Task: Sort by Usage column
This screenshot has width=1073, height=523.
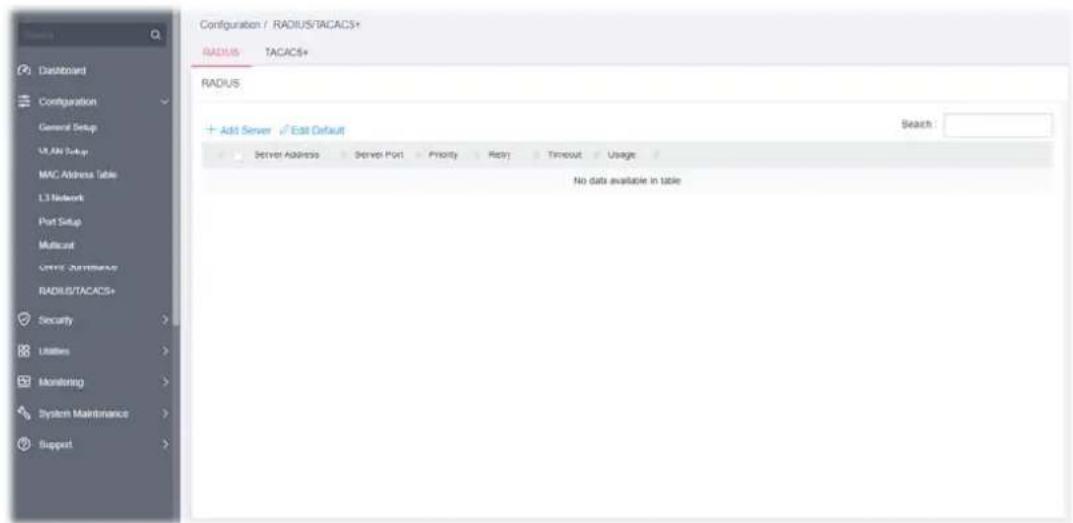Action: tap(621, 155)
